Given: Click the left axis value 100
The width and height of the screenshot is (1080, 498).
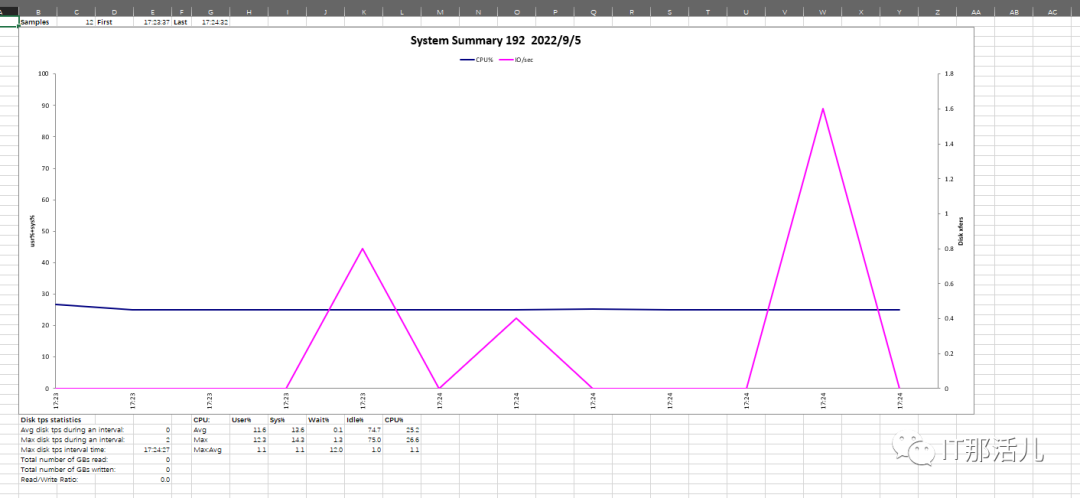Looking at the screenshot, I should (44, 74).
